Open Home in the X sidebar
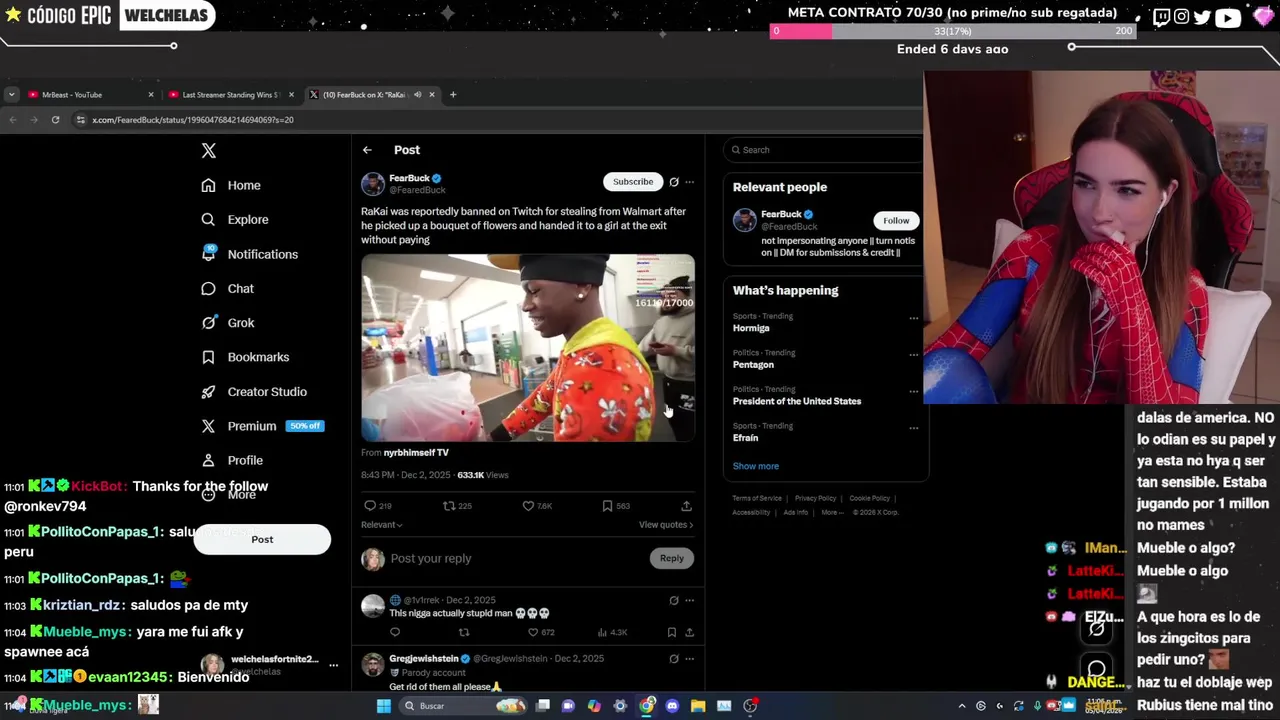This screenshot has height=720, width=1280. coord(231,185)
